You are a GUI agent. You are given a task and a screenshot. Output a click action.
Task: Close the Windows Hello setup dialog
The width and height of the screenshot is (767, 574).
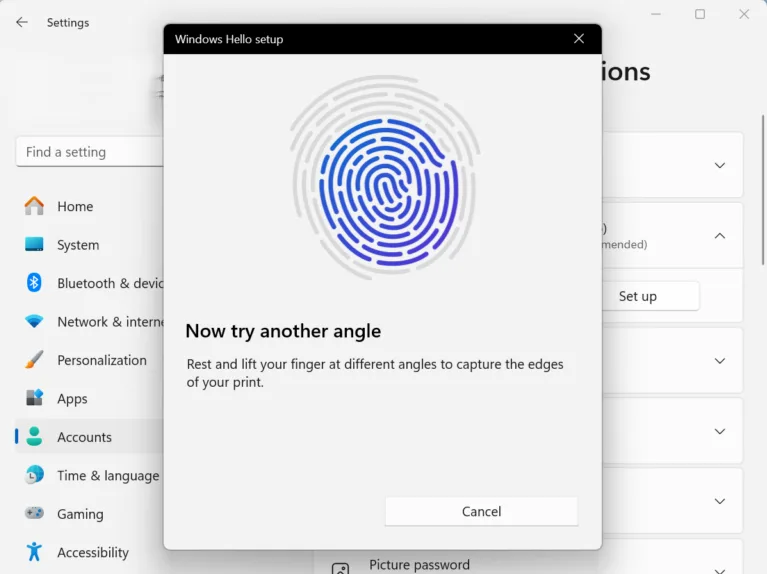tap(579, 39)
